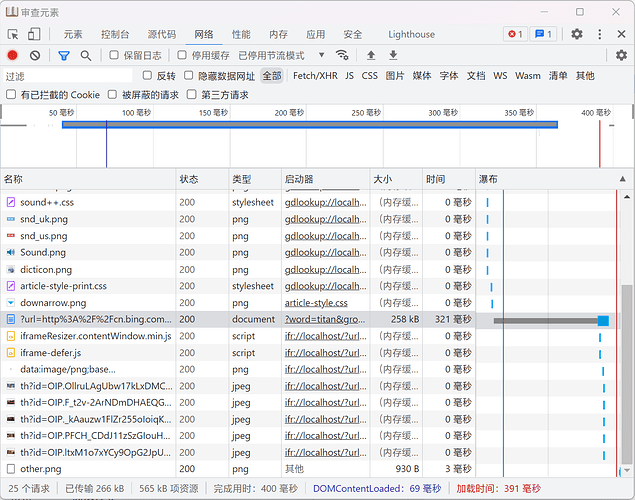The image size is (635, 500).
Task: Select the data:image/png;base... request
Action: coord(237,369)
